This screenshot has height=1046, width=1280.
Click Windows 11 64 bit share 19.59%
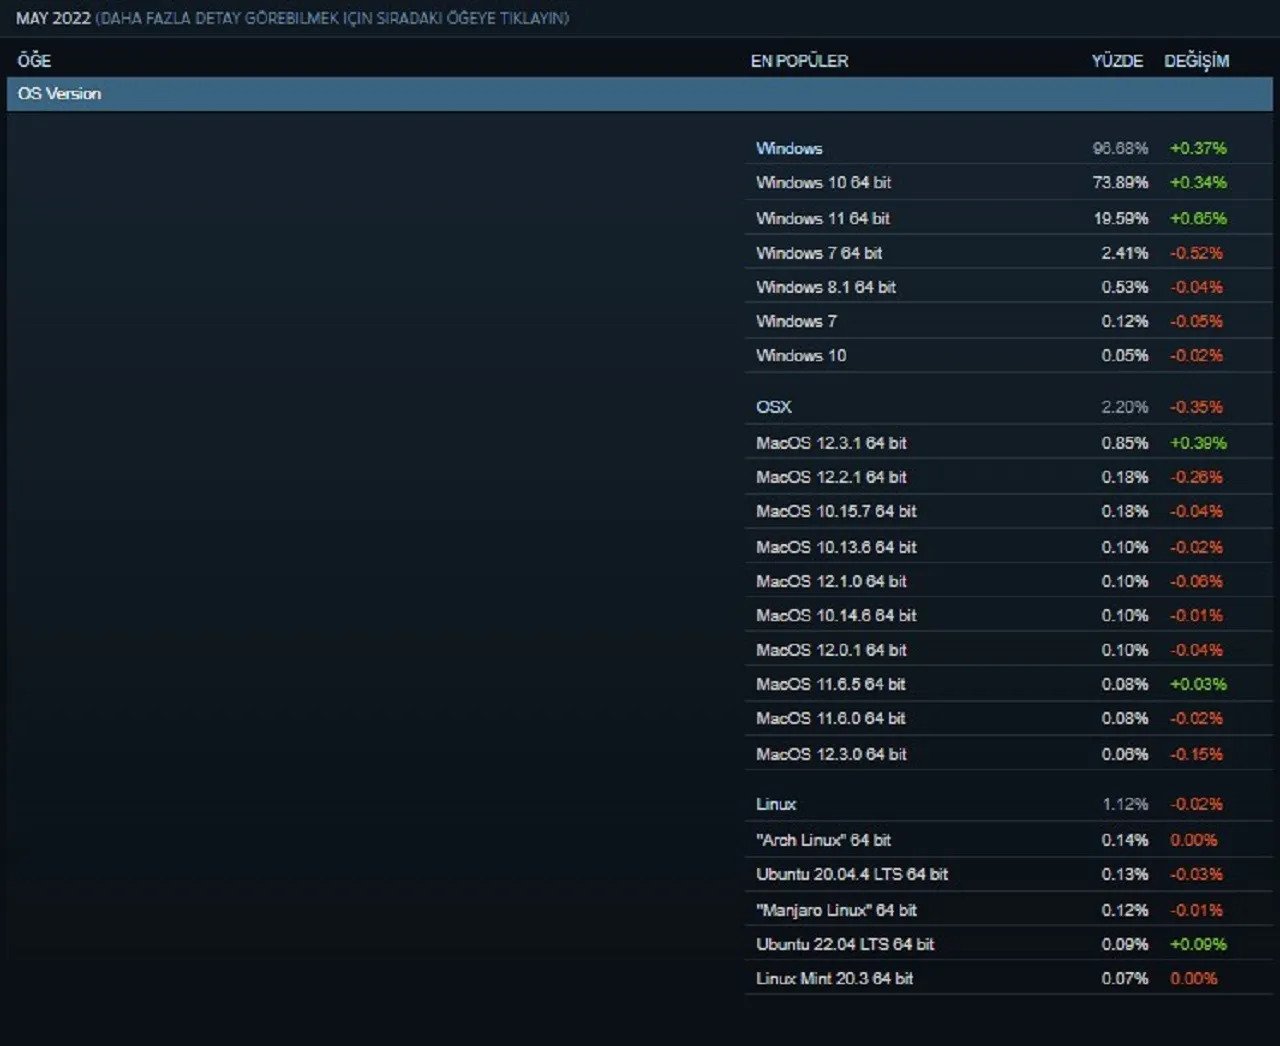coord(1120,218)
